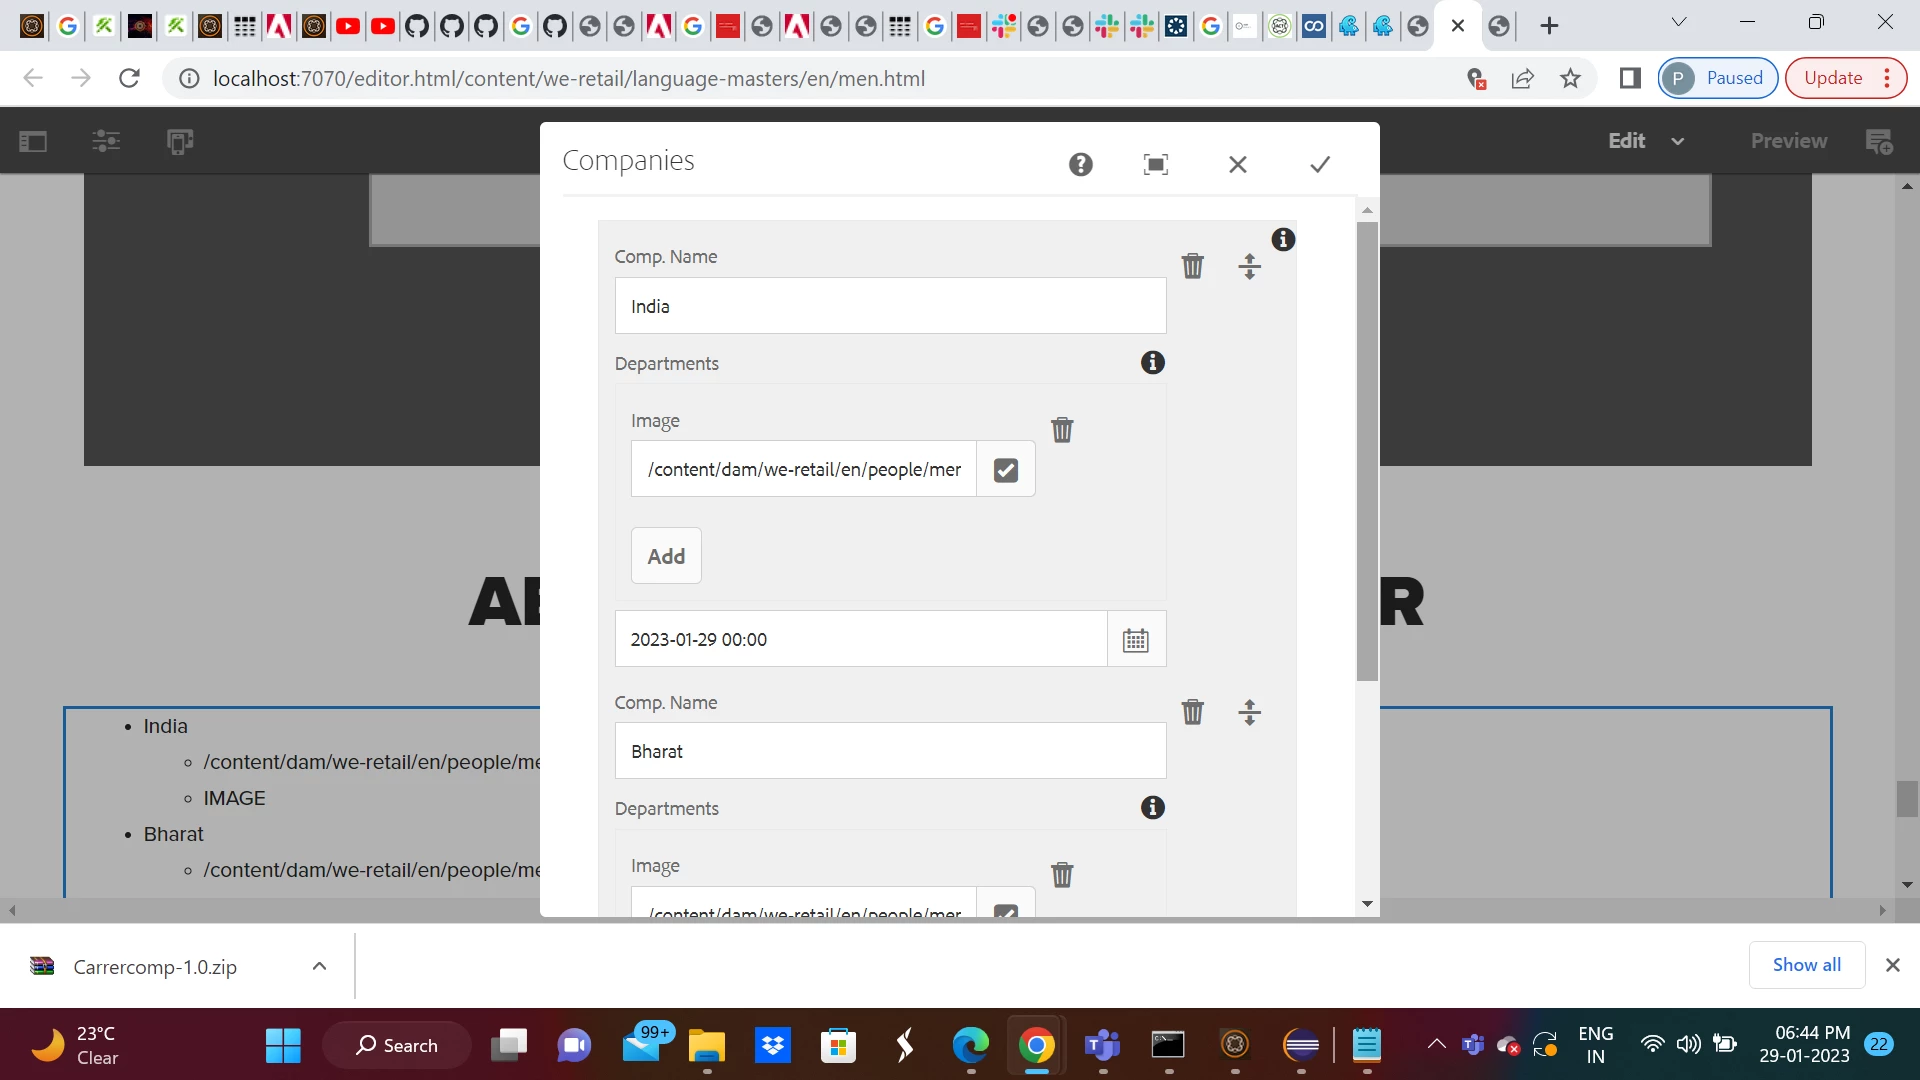The image size is (1920, 1080).
Task: Open the Edit mode dropdown chevron
Action: coord(1677,141)
